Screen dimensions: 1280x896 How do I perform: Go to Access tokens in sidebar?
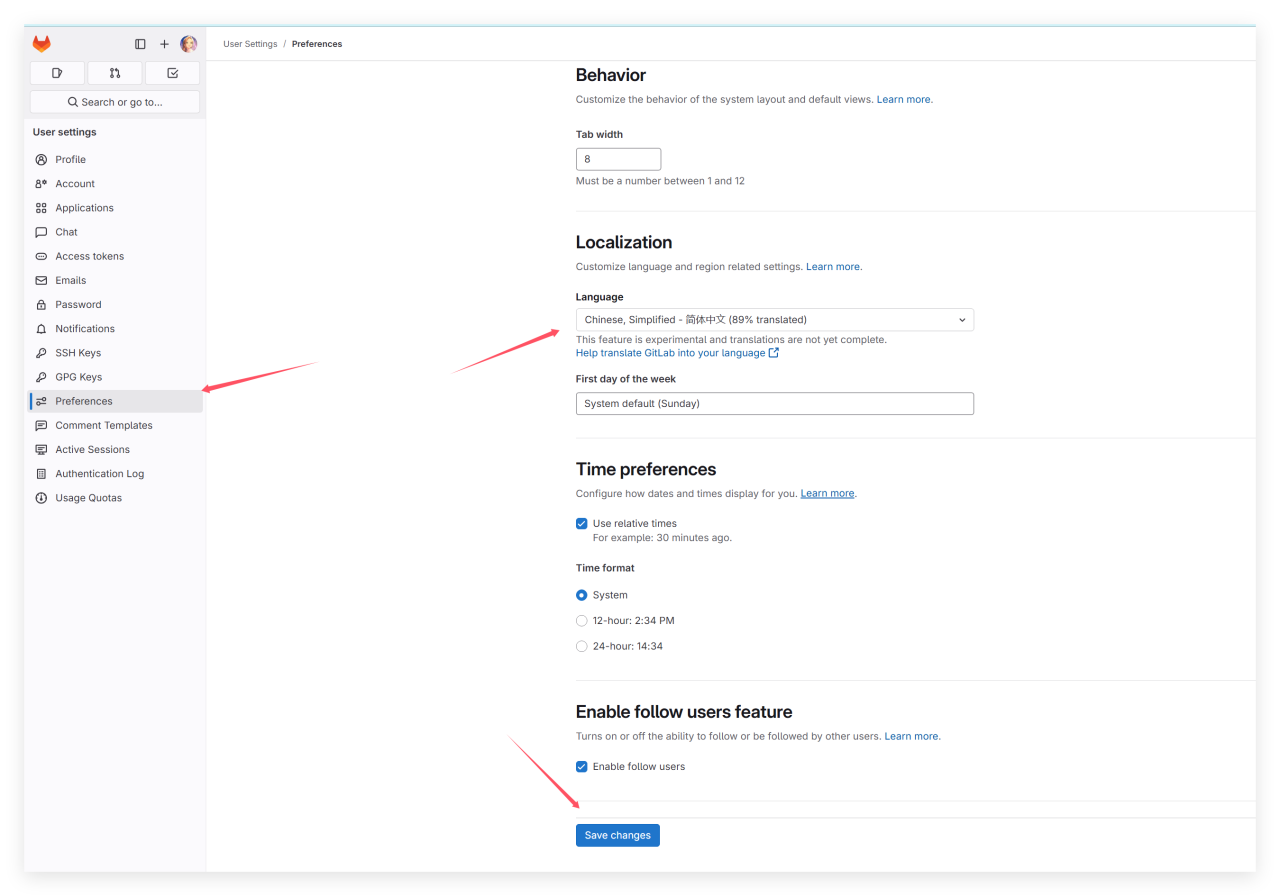(116, 256)
